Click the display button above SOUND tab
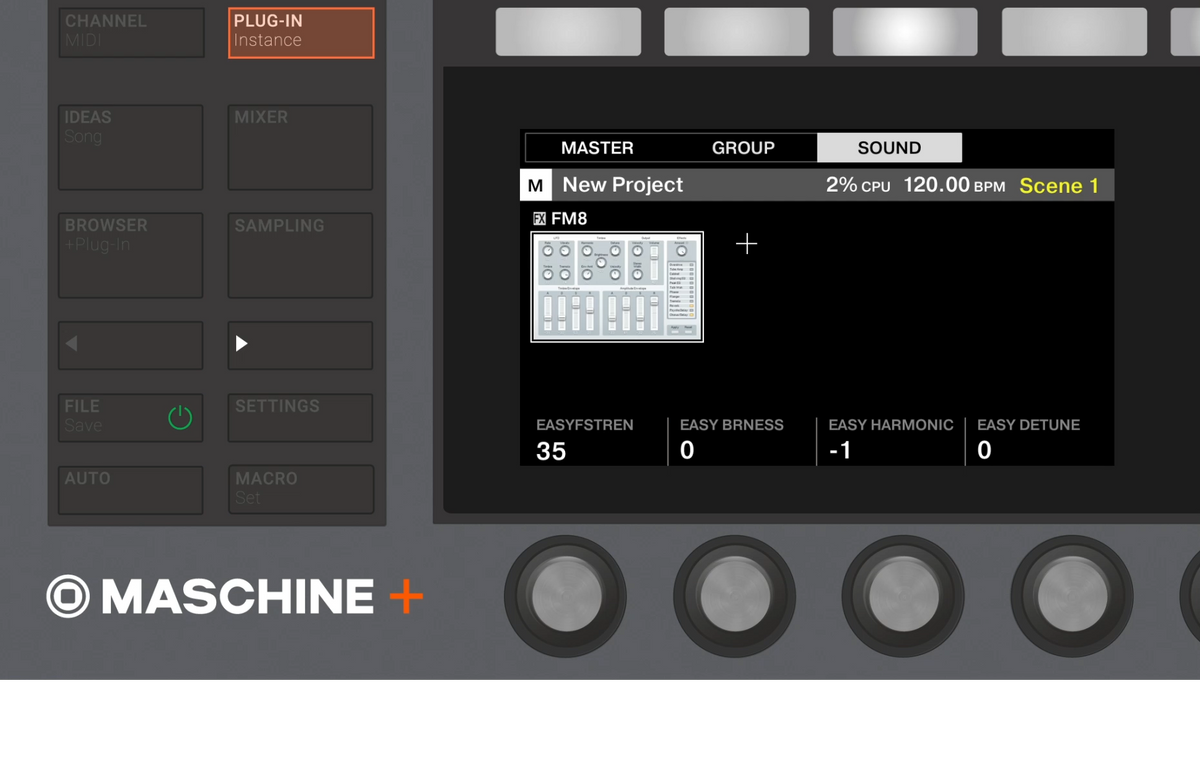The height and width of the screenshot is (774, 1200). pyautogui.click(x=905, y=32)
